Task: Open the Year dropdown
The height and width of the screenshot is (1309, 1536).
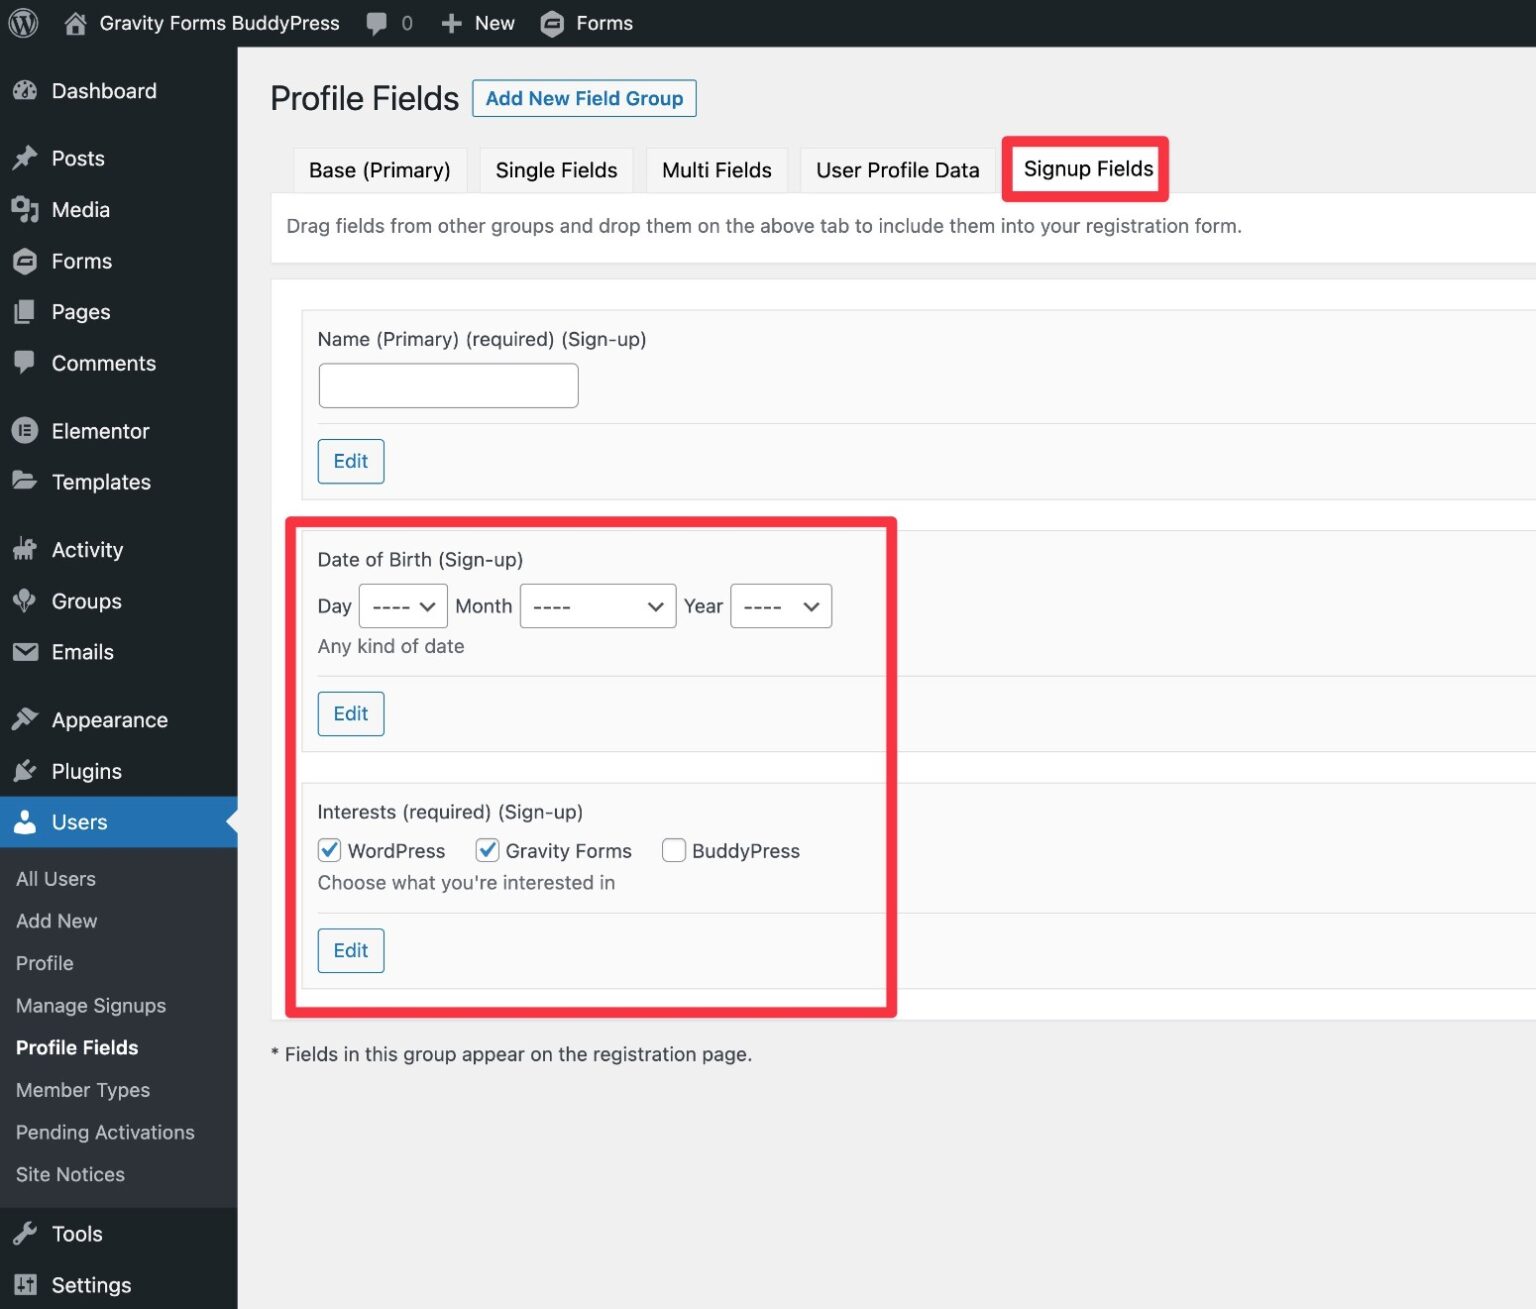Action: [781, 606]
